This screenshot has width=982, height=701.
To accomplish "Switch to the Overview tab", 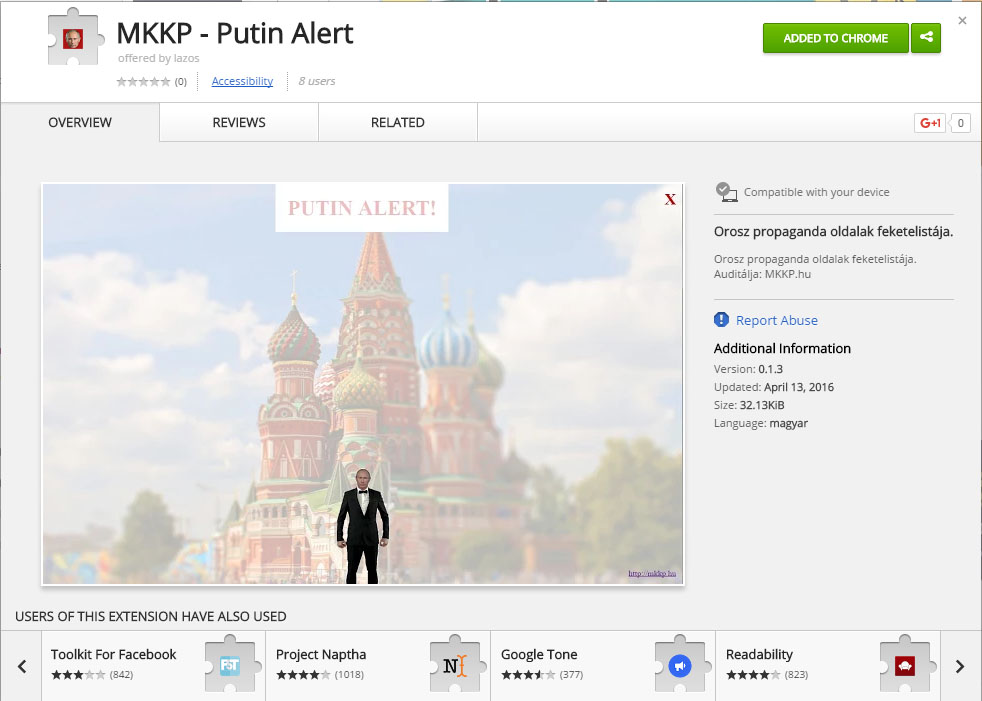I will coord(80,122).
